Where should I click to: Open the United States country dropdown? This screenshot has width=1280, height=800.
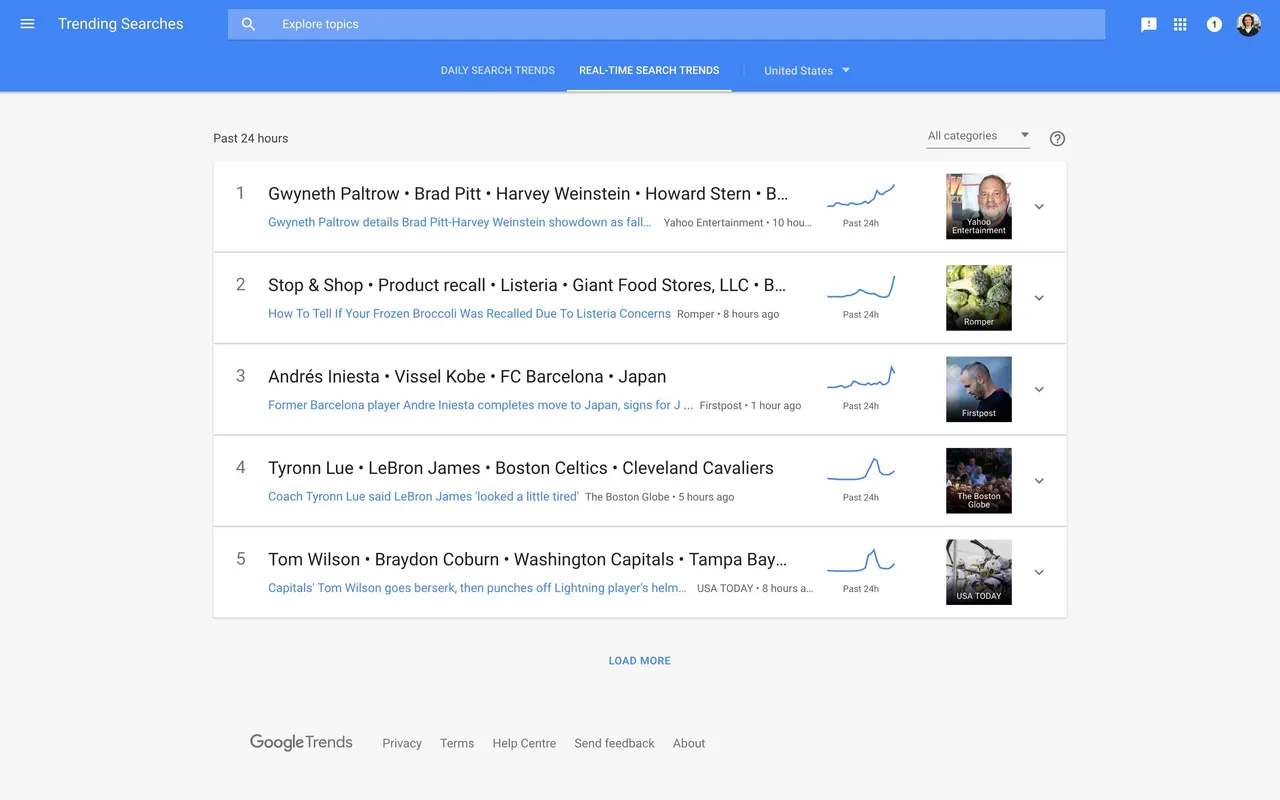[807, 70]
